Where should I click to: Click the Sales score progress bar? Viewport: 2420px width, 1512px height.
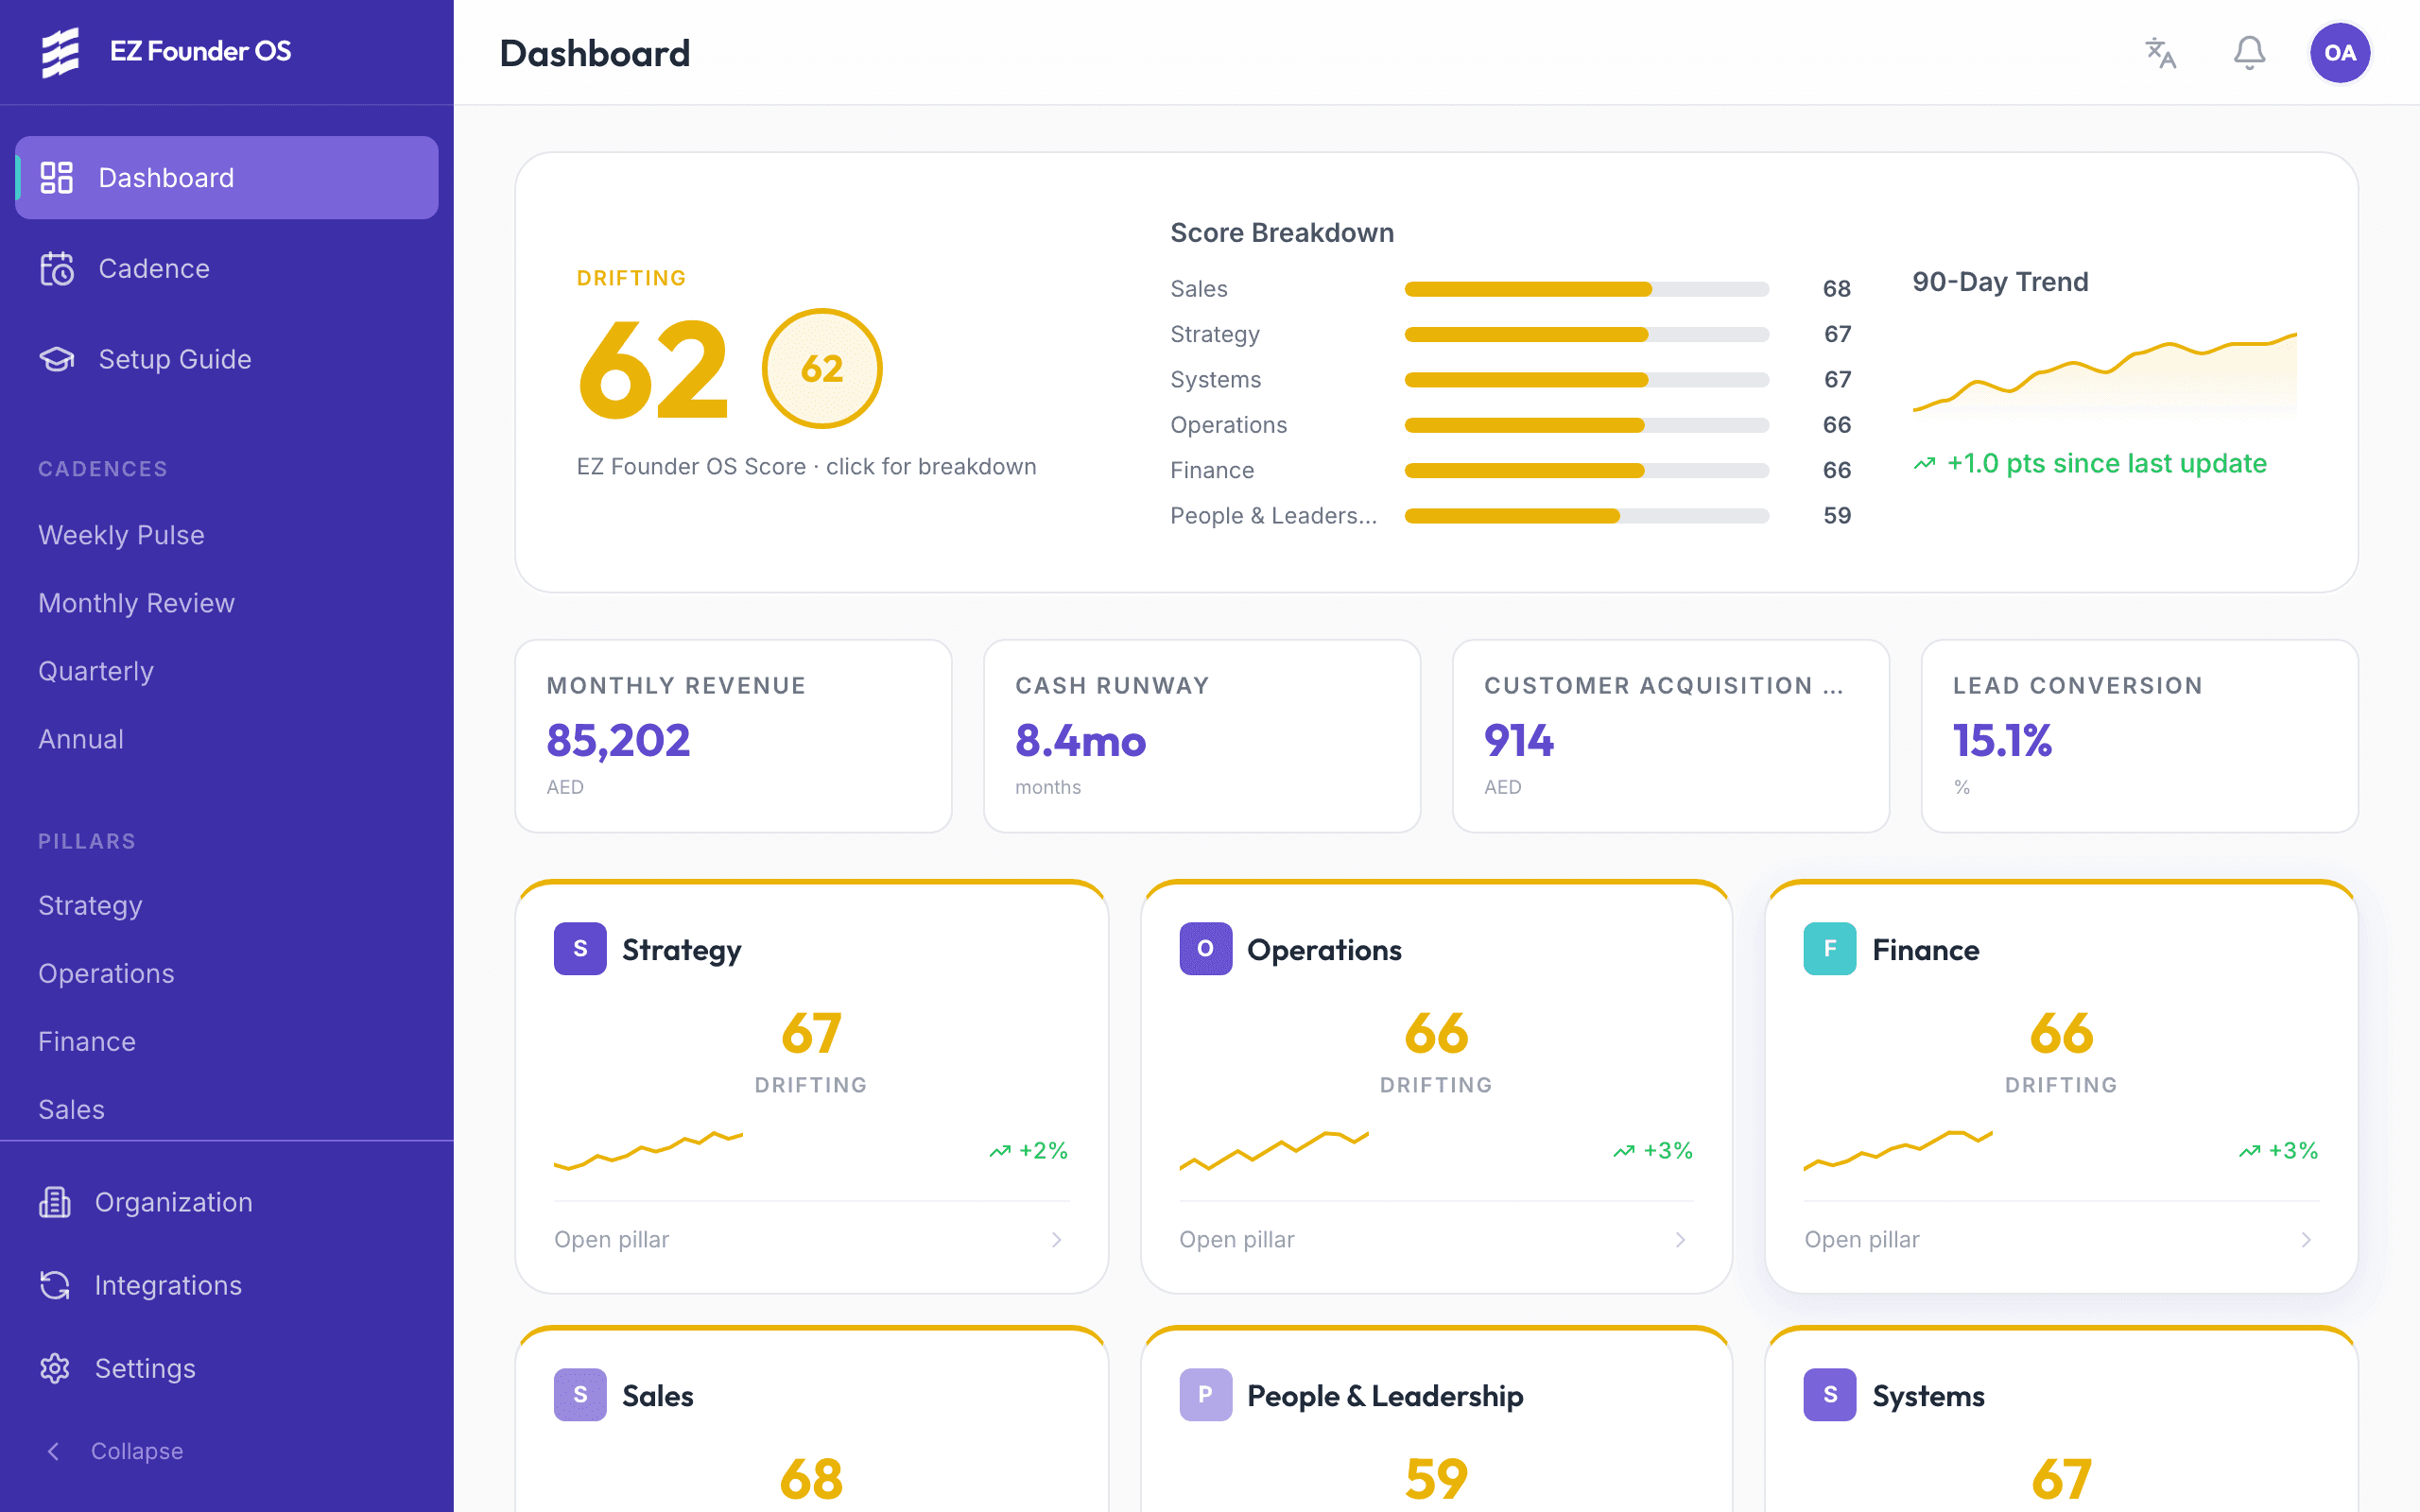[x=1586, y=289]
